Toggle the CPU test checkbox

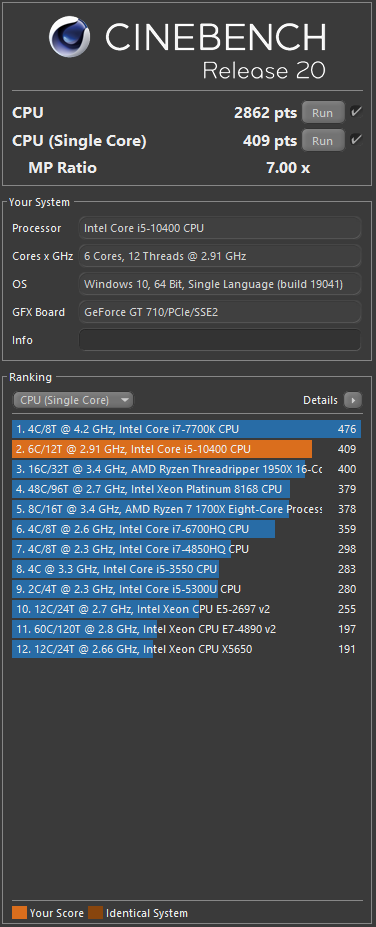pyautogui.click(x=356, y=112)
